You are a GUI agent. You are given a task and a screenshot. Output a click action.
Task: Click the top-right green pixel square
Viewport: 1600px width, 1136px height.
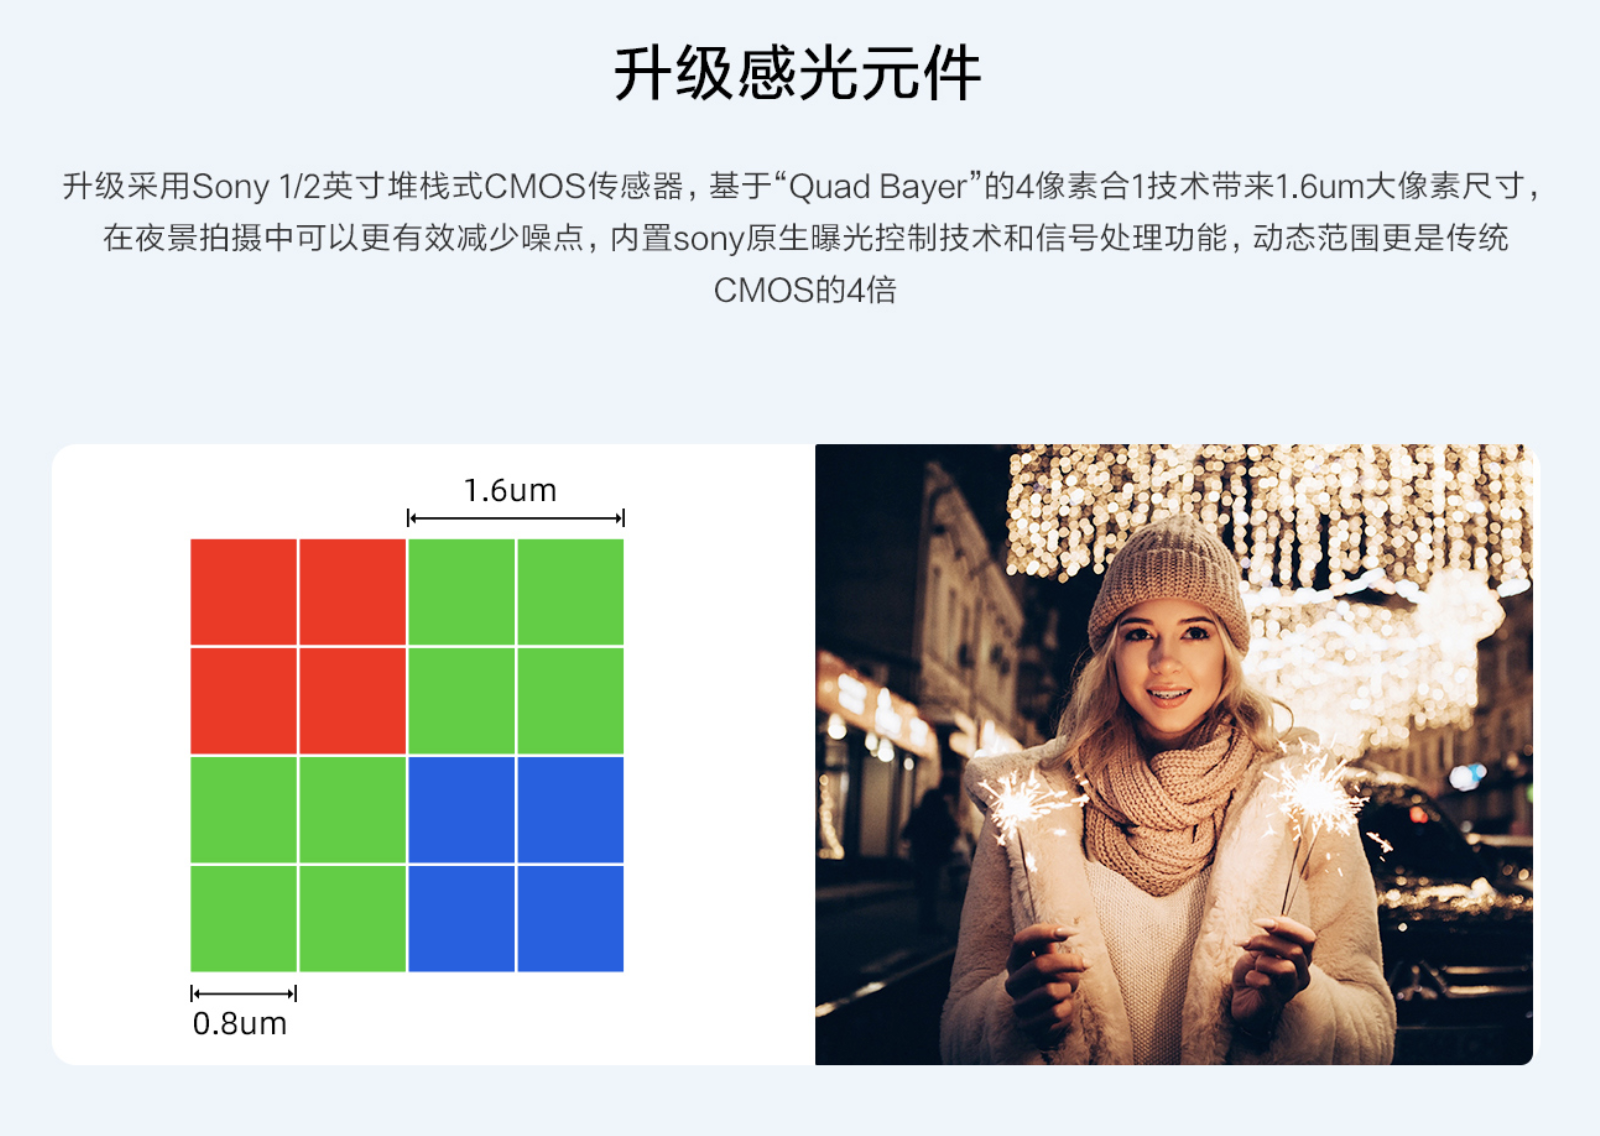pyautogui.click(x=571, y=591)
